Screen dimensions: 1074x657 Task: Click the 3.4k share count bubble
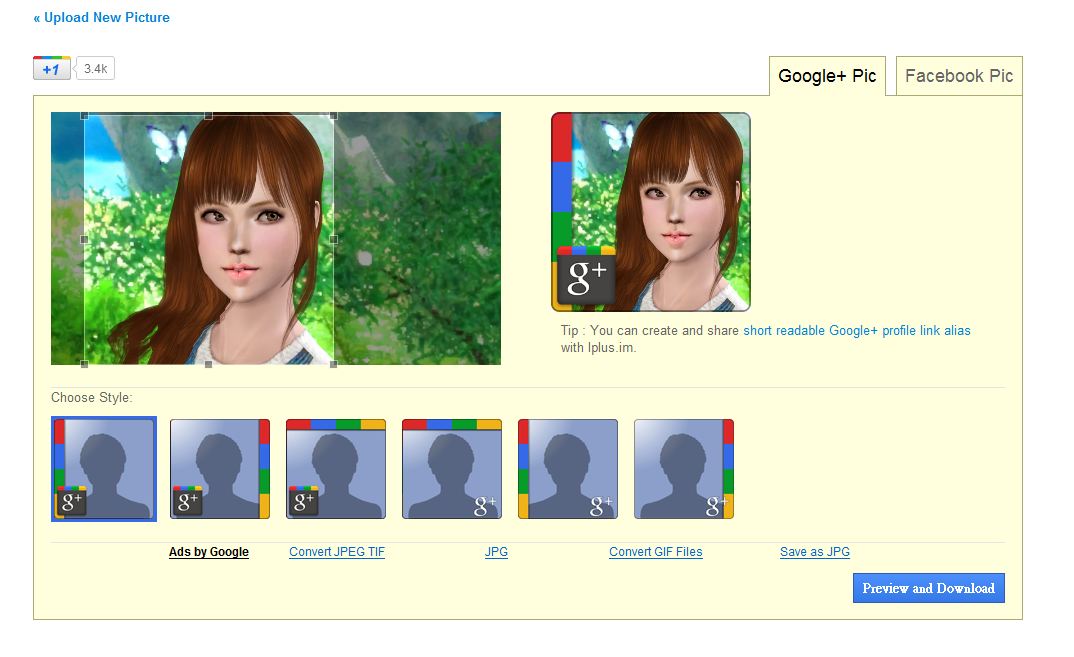click(95, 69)
